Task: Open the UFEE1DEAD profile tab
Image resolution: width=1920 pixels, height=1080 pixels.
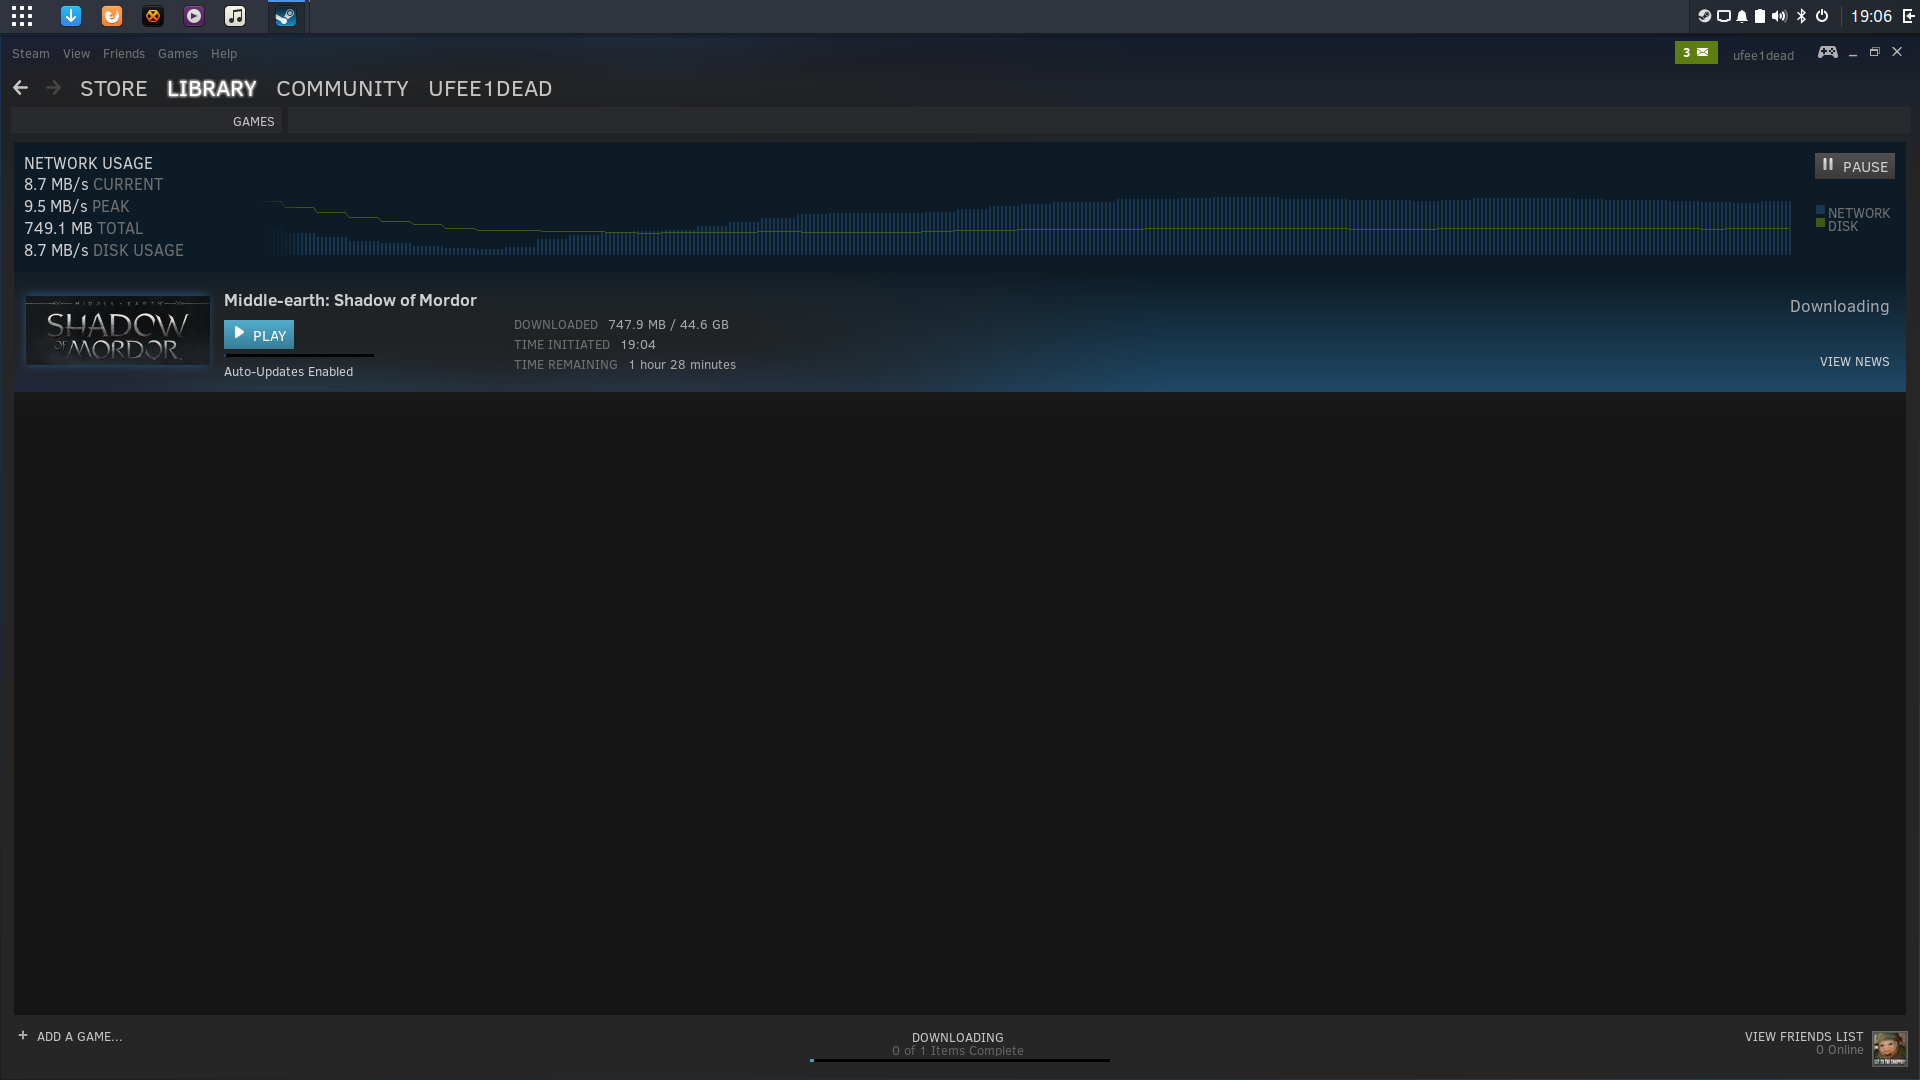Action: (x=490, y=88)
